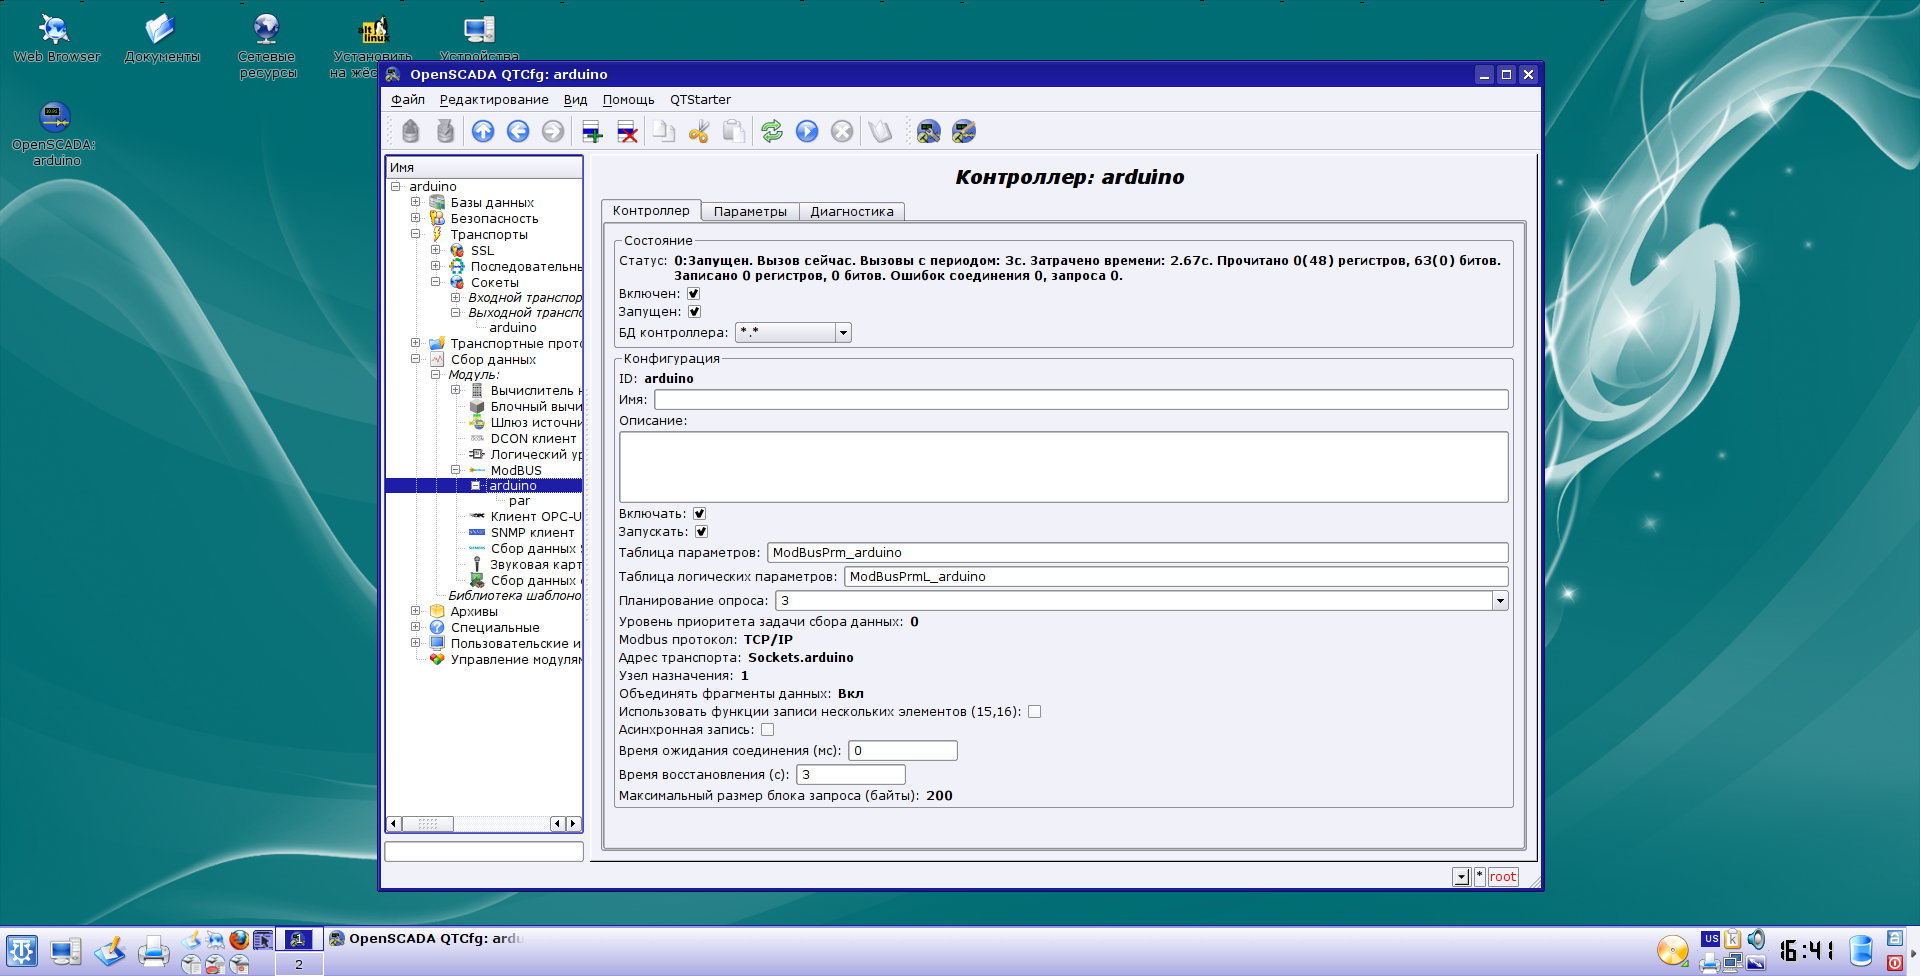Click the blue back-arrow toolbar icon
The height and width of the screenshot is (976, 1920).
coord(518,131)
